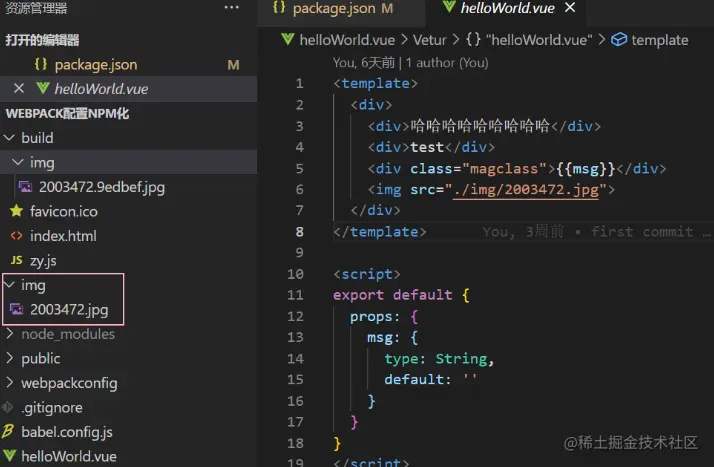The height and width of the screenshot is (467, 714).
Task: Open index.html in the file tree
Action: (x=63, y=236)
